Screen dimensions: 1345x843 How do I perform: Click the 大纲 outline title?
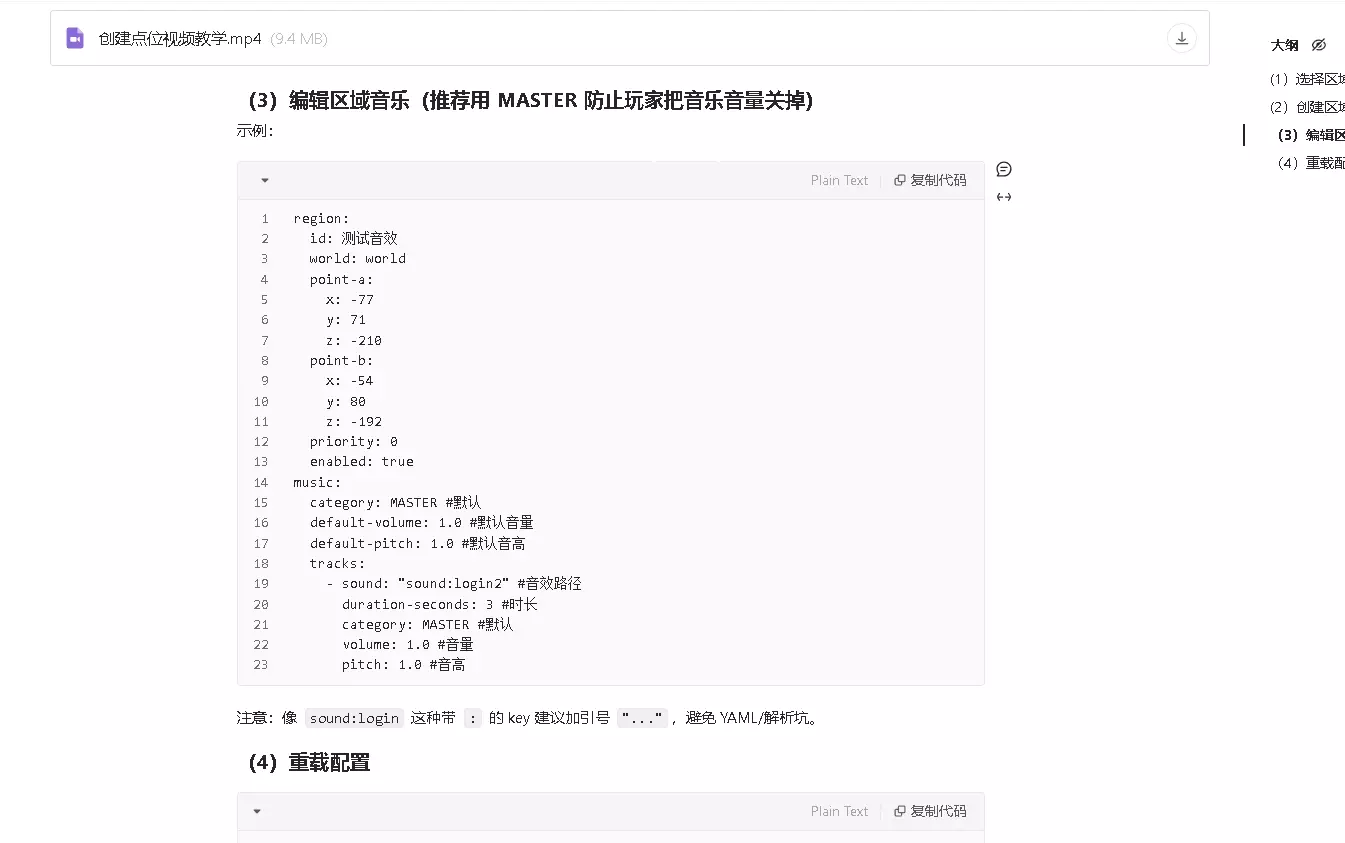click(1284, 45)
